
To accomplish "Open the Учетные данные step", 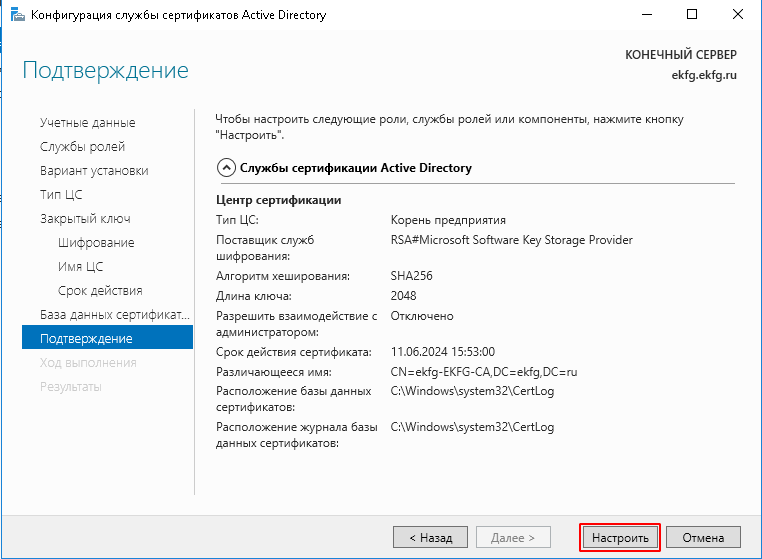I will [87, 122].
